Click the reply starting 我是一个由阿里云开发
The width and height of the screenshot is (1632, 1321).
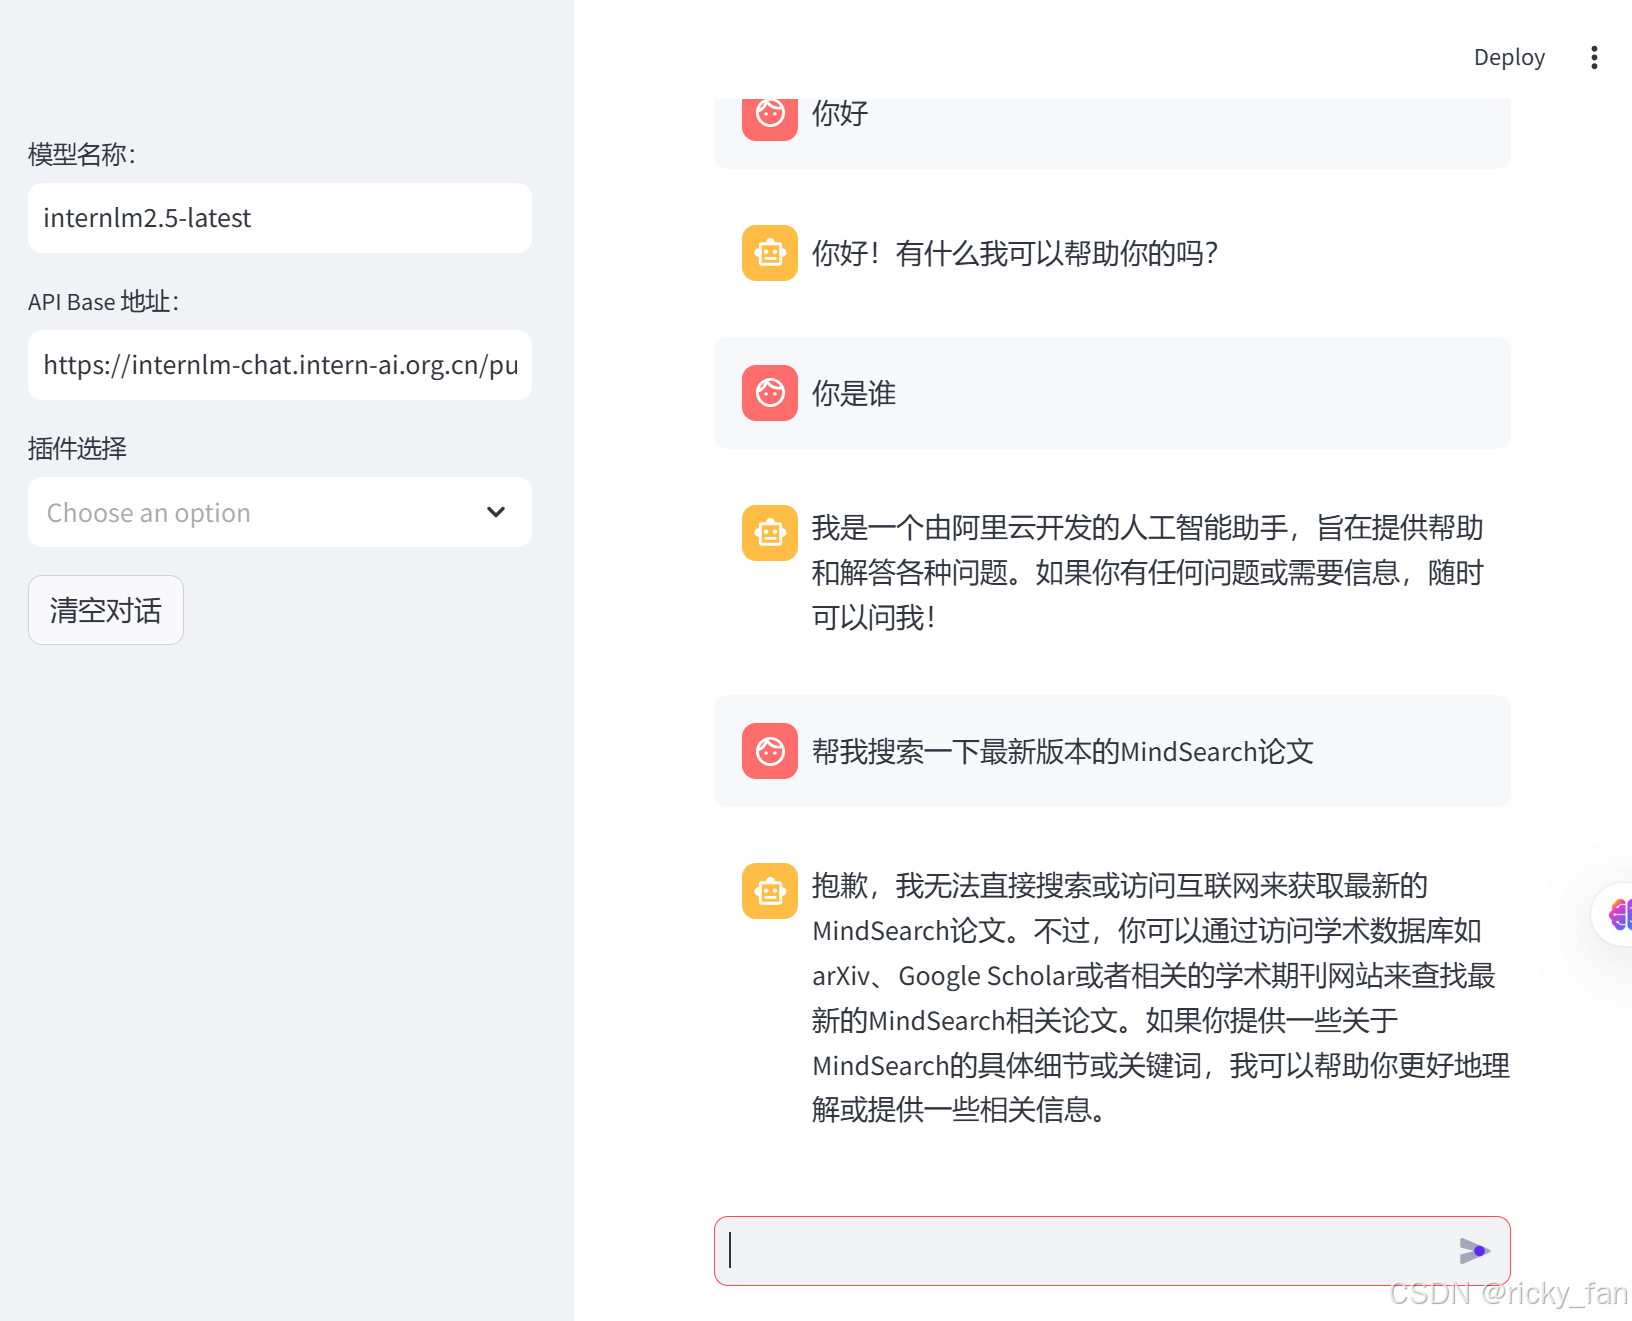point(1148,573)
